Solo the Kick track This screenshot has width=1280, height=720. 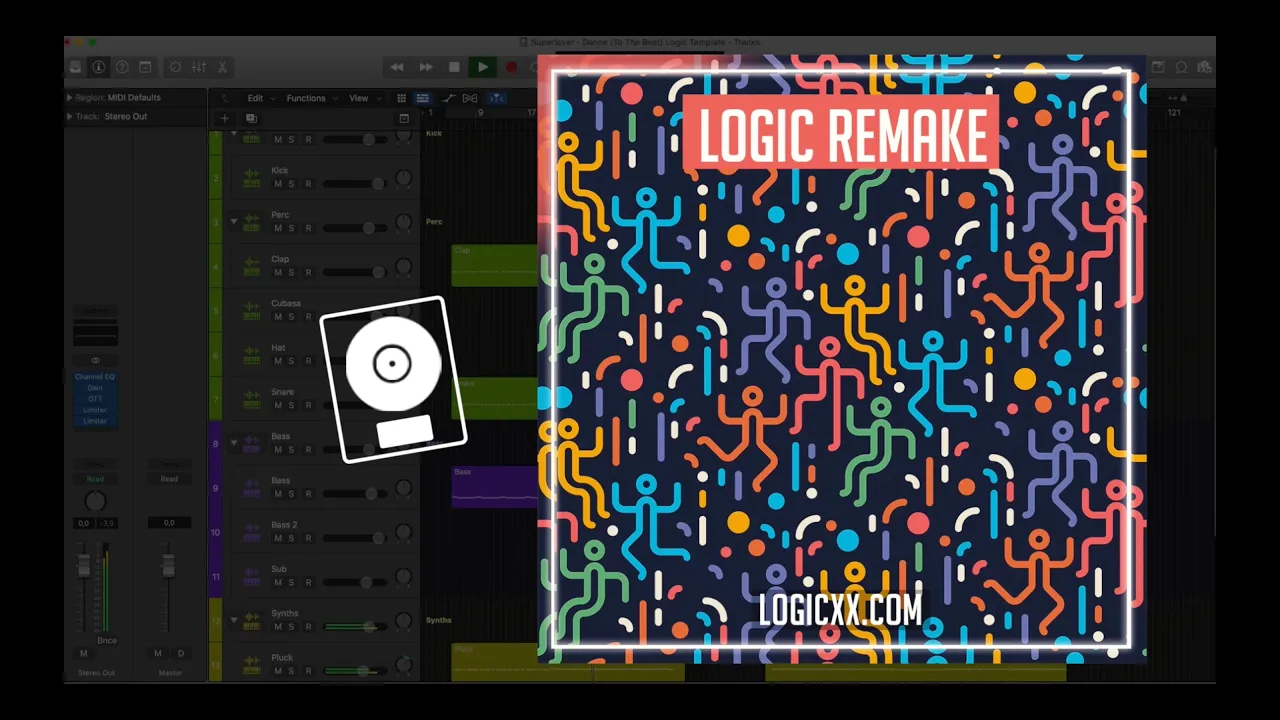pyautogui.click(x=291, y=184)
